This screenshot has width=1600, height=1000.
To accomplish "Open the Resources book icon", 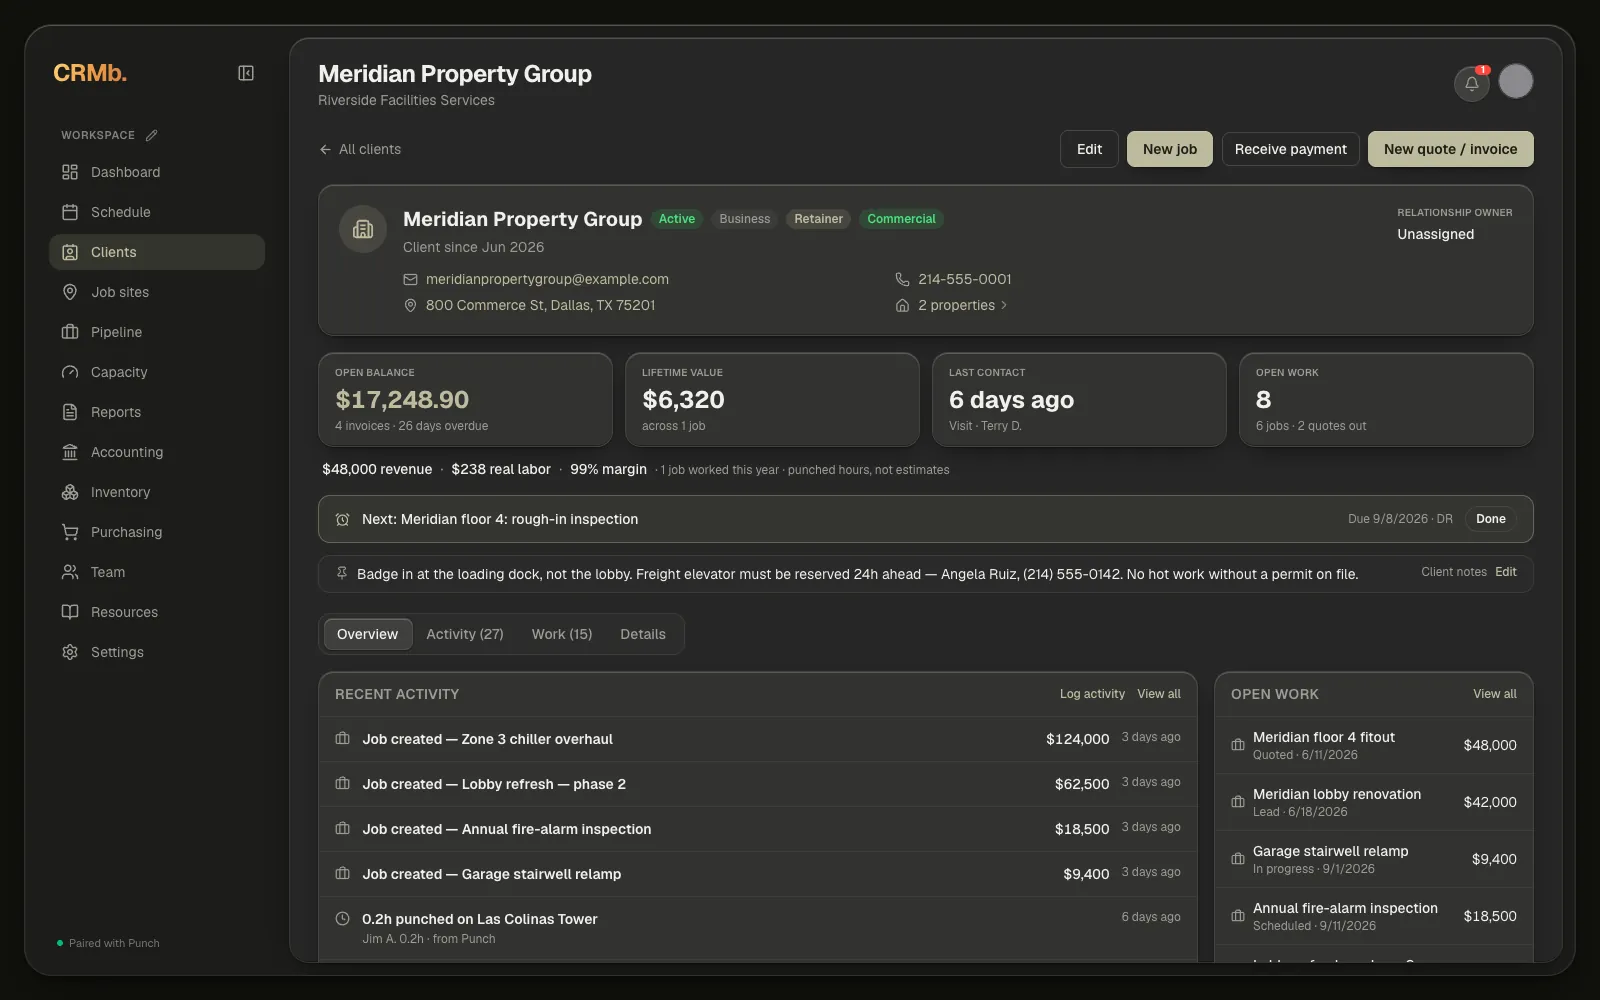I will click(x=70, y=612).
